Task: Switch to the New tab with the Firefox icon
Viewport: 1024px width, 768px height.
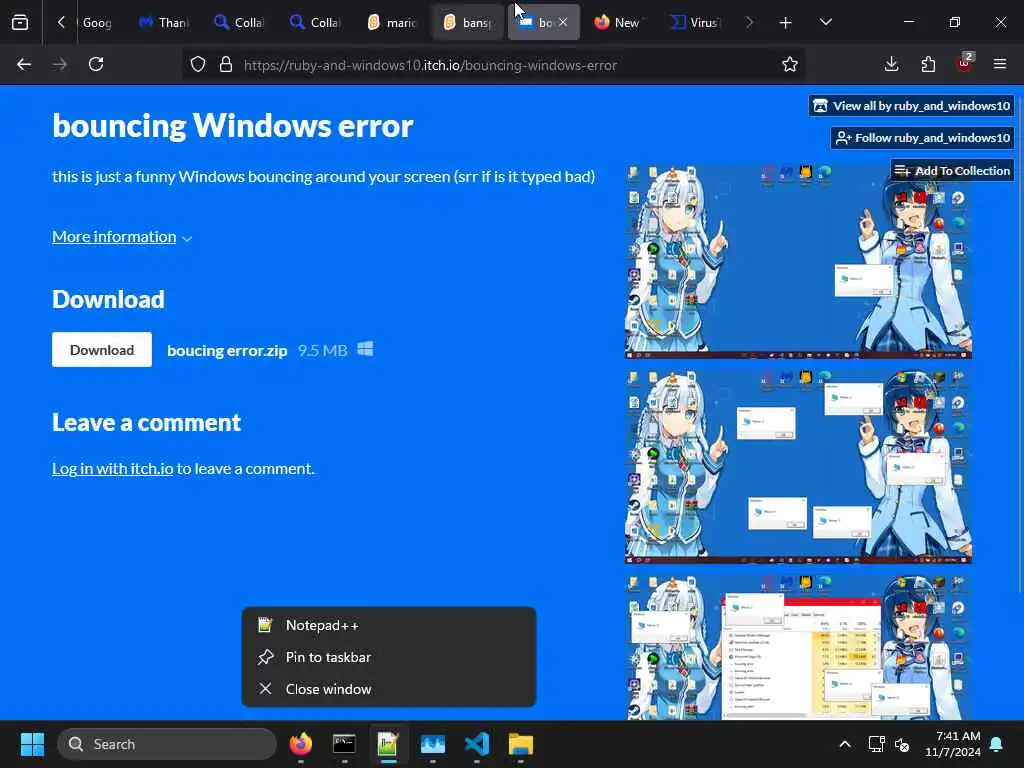Action: click(617, 22)
